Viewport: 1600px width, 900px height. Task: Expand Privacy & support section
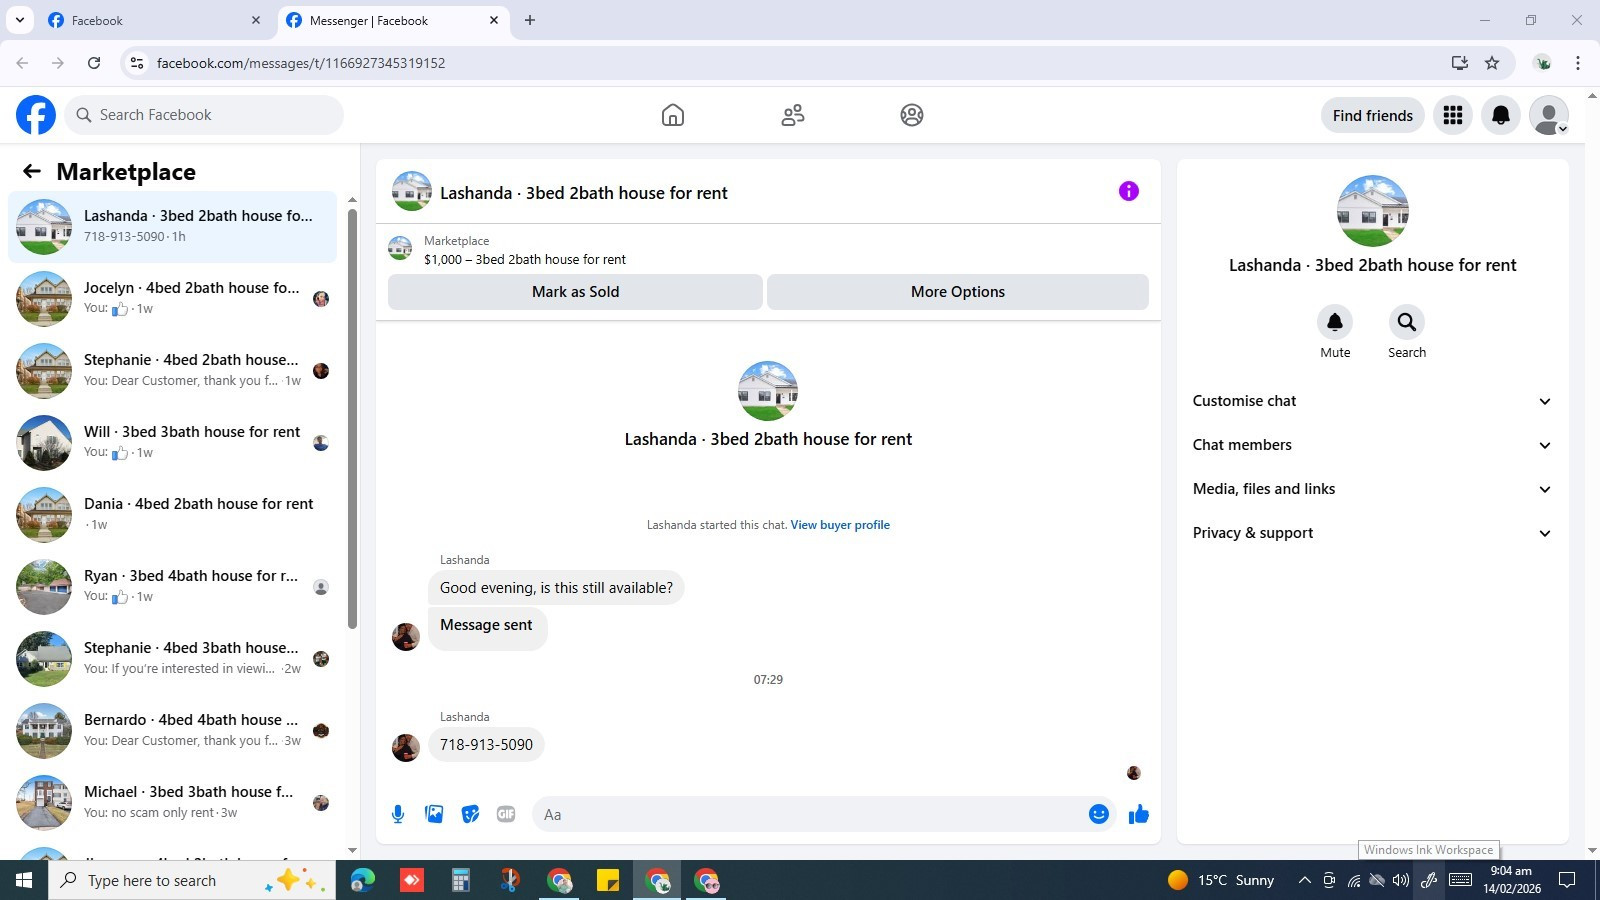(x=1372, y=533)
